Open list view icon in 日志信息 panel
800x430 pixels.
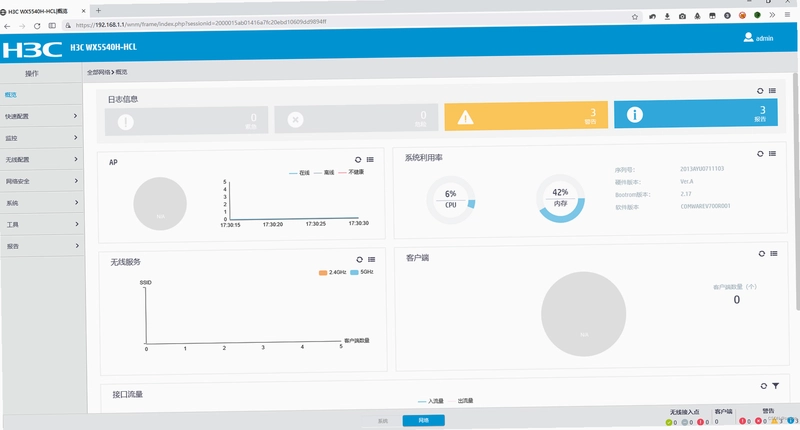click(772, 91)
